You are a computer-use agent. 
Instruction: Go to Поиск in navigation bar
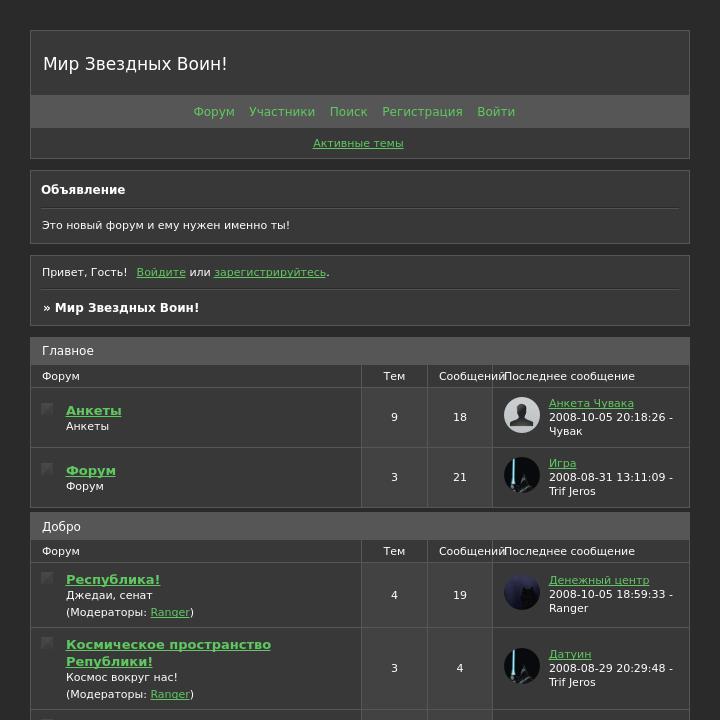349,112
